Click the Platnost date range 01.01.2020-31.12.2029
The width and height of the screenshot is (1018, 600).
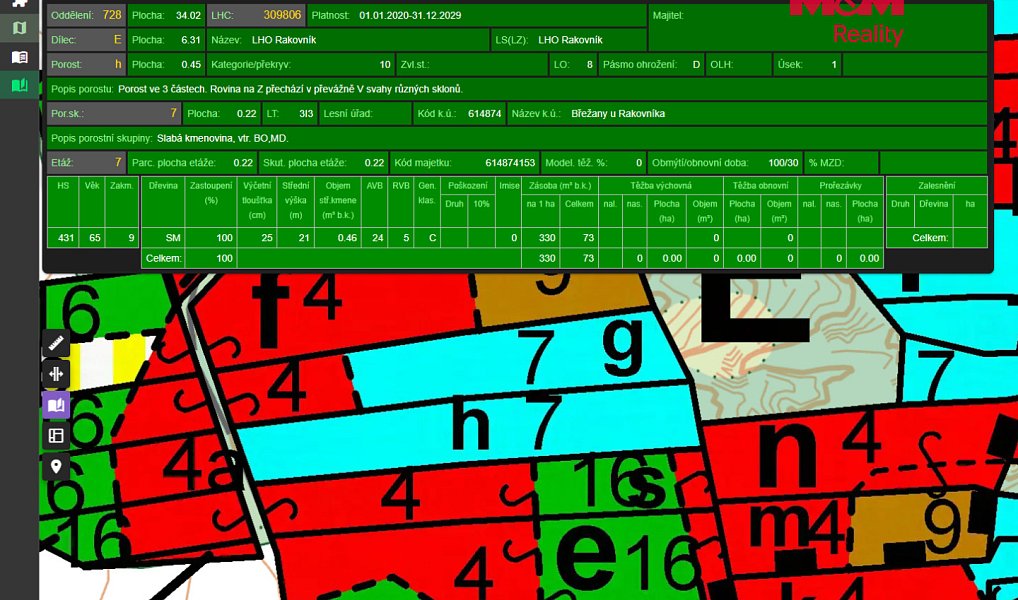click(410, 15)
